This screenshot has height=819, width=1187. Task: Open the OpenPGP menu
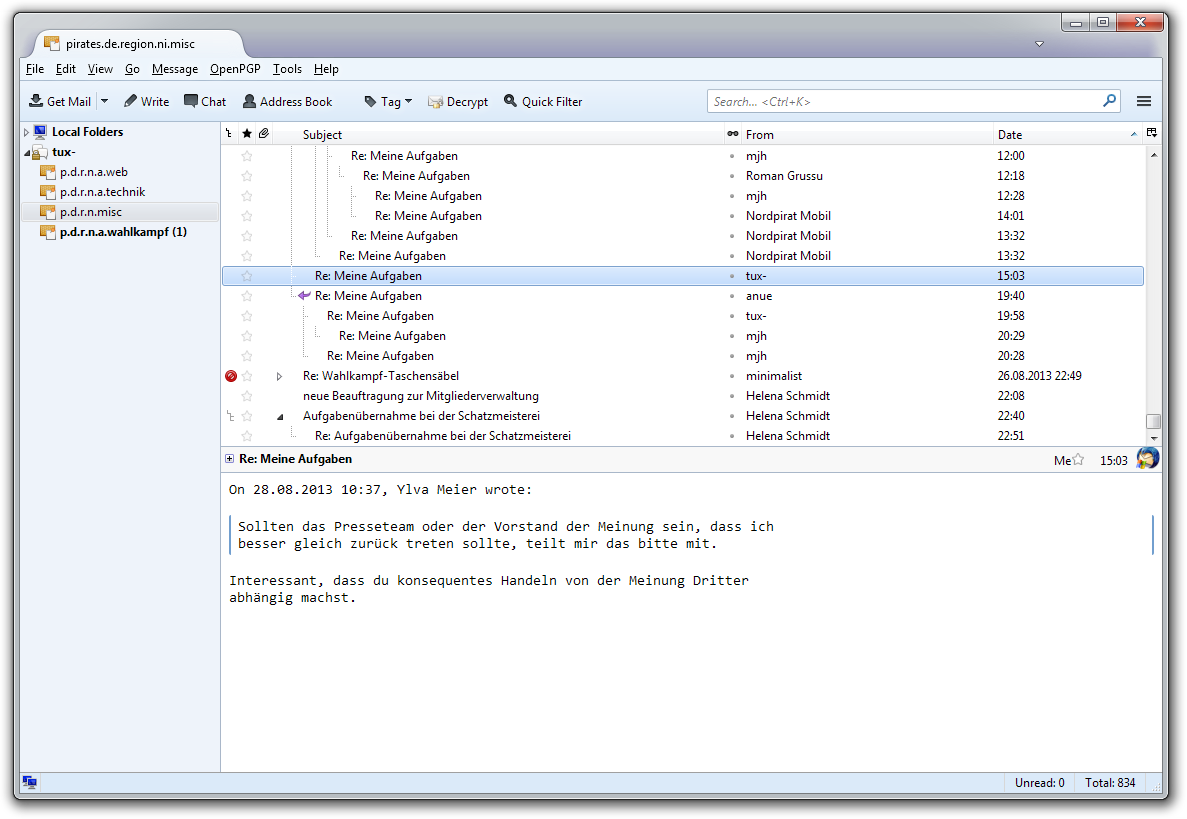click(235, 69)
